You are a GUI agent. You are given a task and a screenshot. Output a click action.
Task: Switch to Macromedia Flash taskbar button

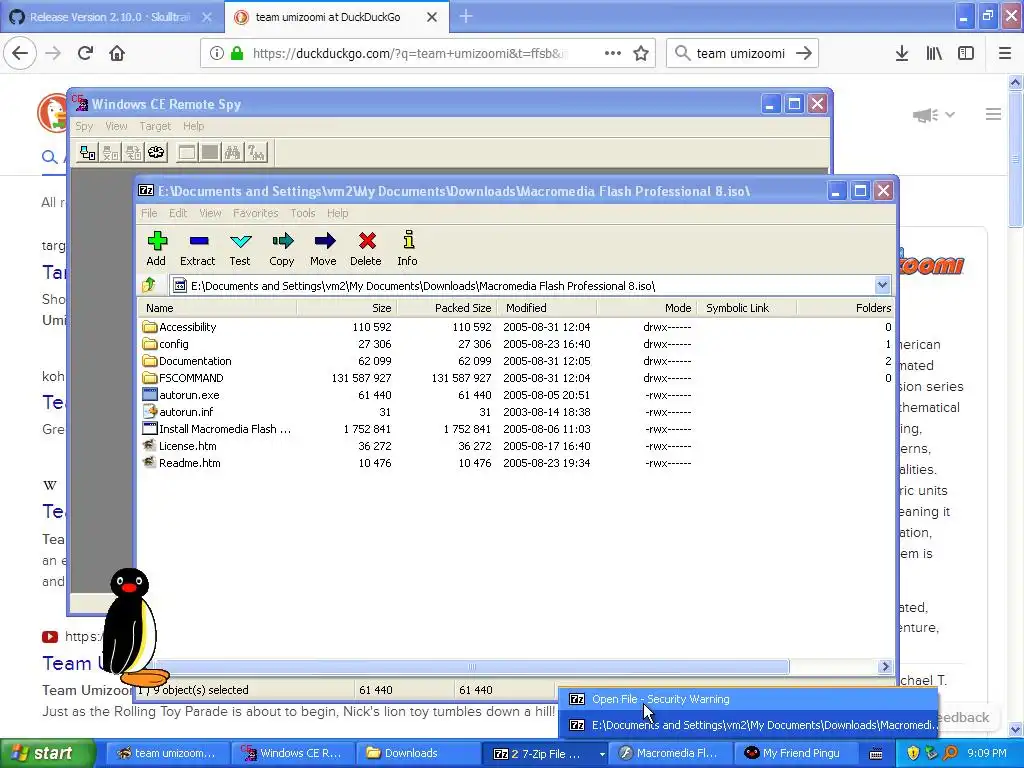pos(669,753)
